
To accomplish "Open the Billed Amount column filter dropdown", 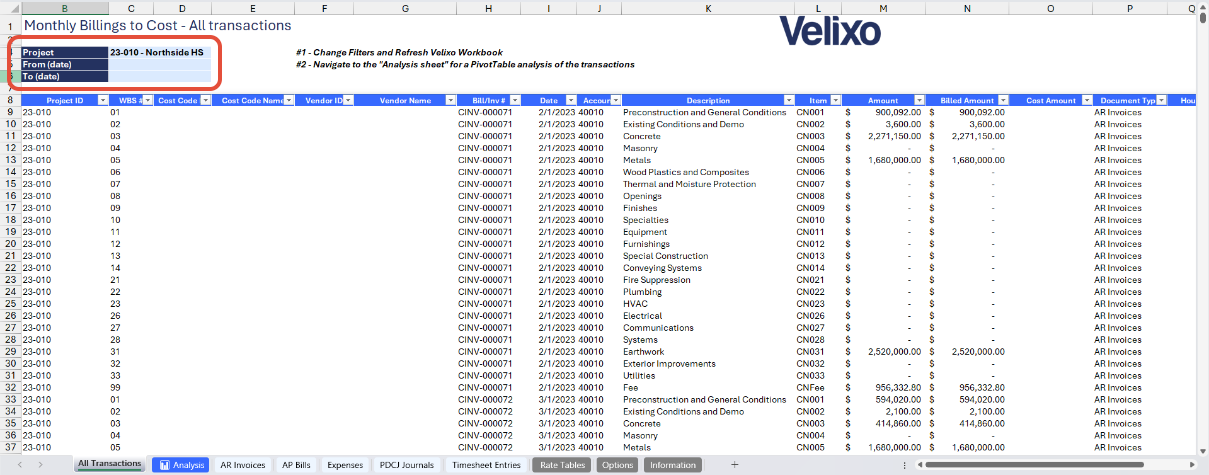I will [1003, 101].
